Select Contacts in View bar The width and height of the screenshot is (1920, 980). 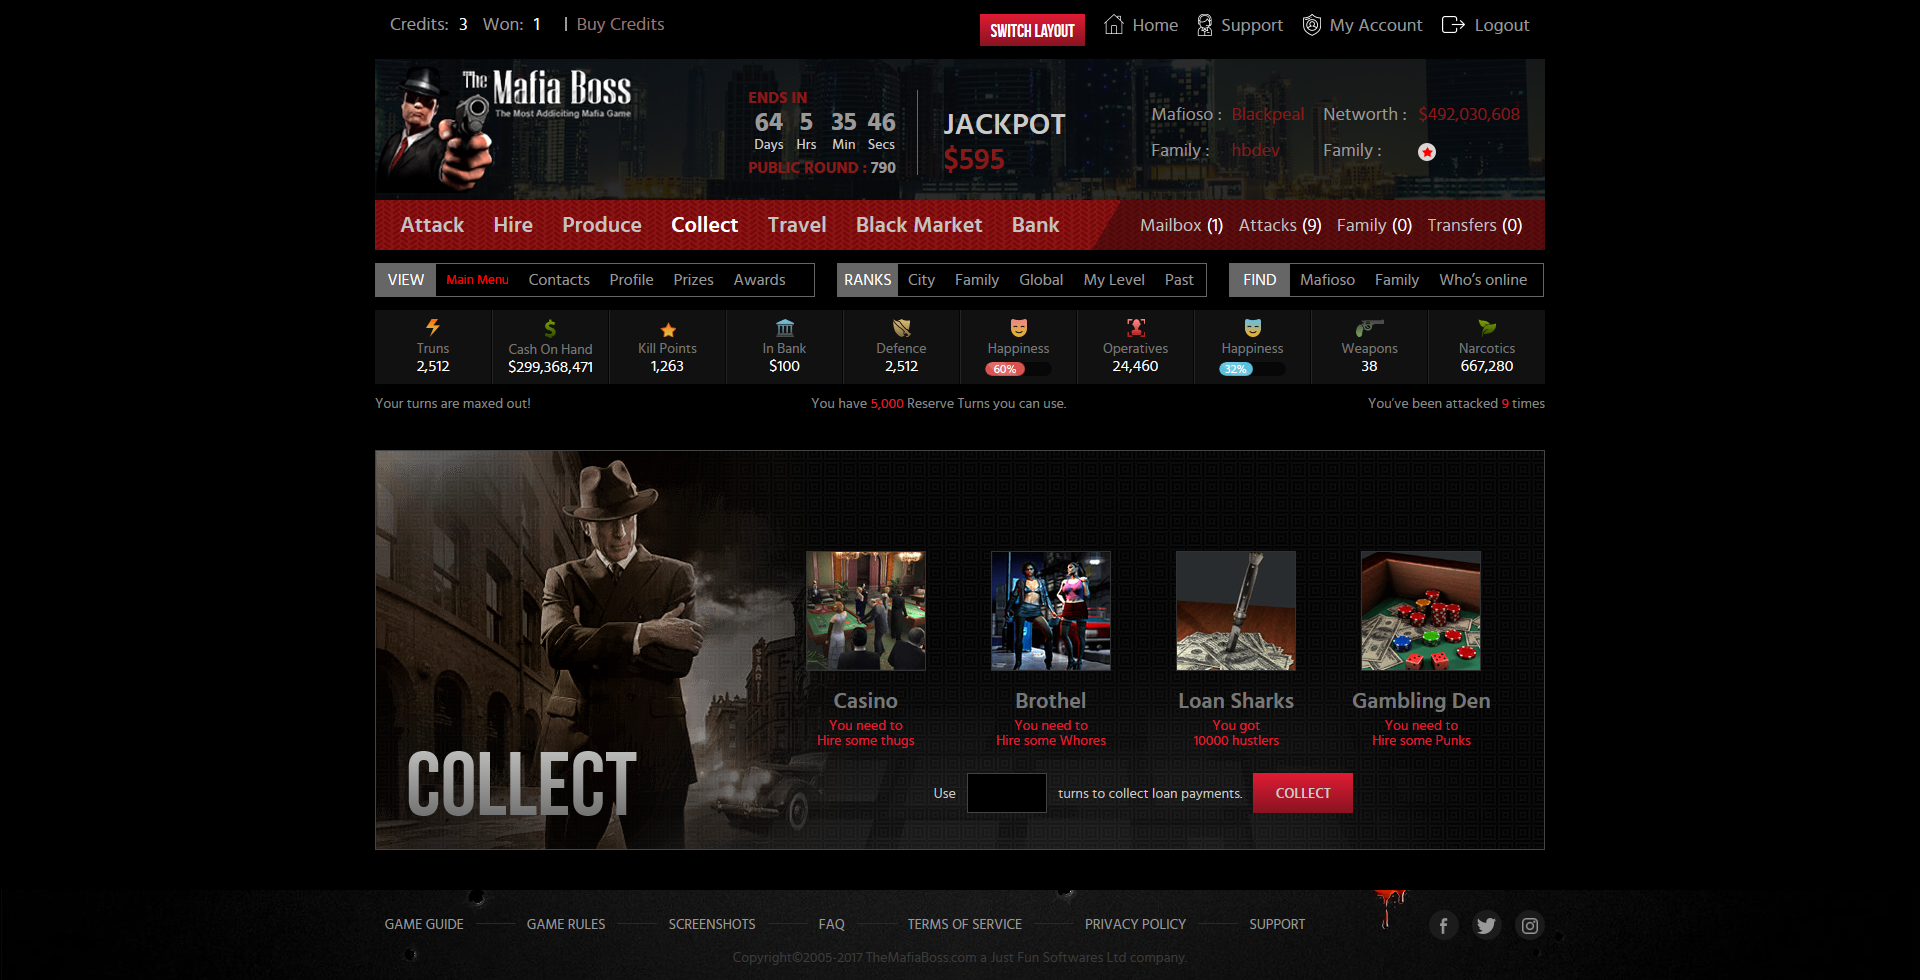[x=559, y=280]
